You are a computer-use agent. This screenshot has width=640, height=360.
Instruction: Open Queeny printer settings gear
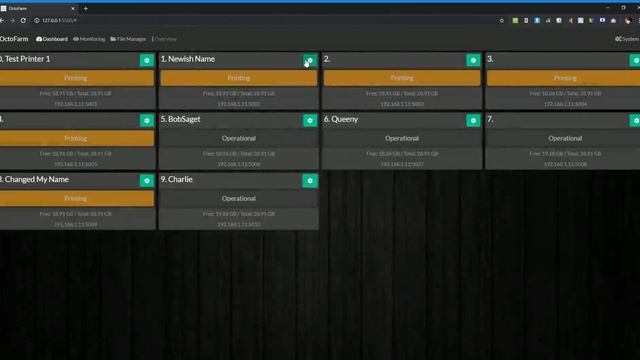point(473,120)
